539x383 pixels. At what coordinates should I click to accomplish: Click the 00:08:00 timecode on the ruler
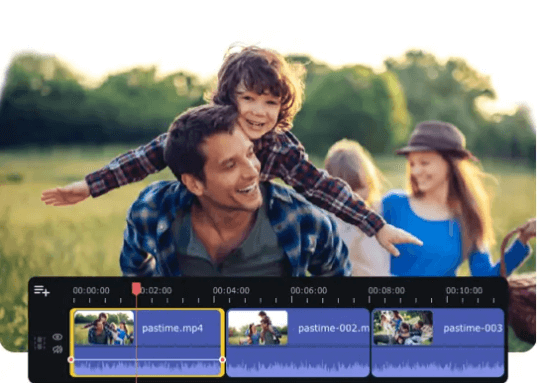[x=386, y=291]
